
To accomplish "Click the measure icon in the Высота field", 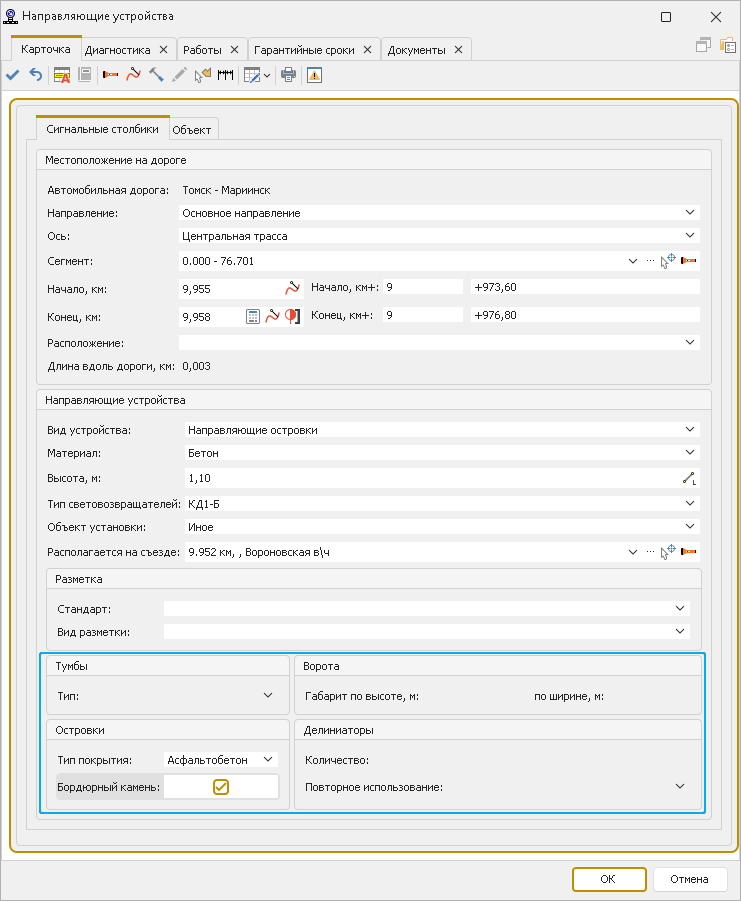I will pos(689,478).
